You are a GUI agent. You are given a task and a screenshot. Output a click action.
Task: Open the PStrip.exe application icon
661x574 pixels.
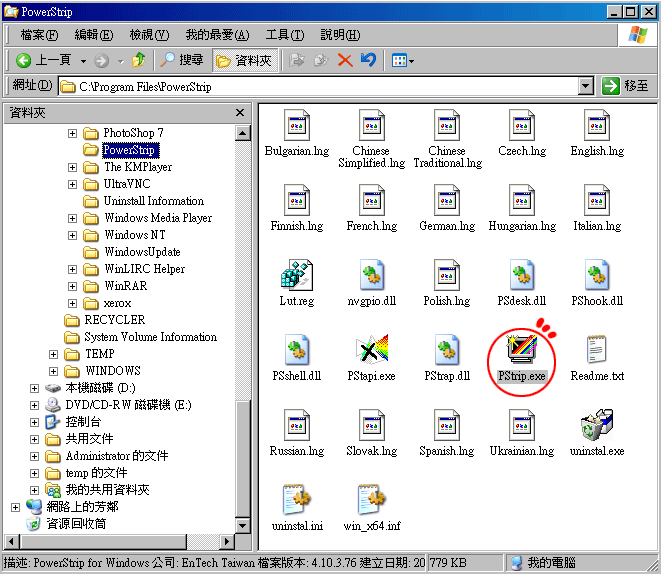point(522,352)
